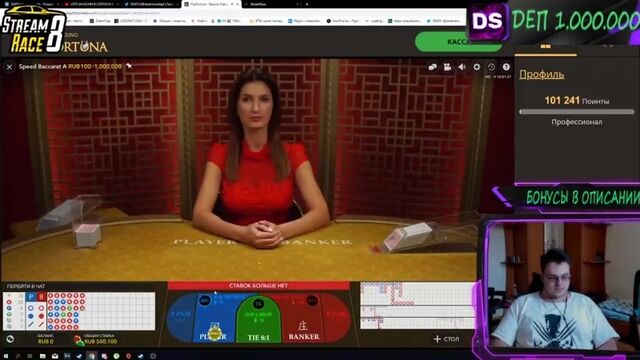The height and width of the screenshot is (360, 640).
Task: Click the lobby circle icon beside balance
Action: (10, 339)
